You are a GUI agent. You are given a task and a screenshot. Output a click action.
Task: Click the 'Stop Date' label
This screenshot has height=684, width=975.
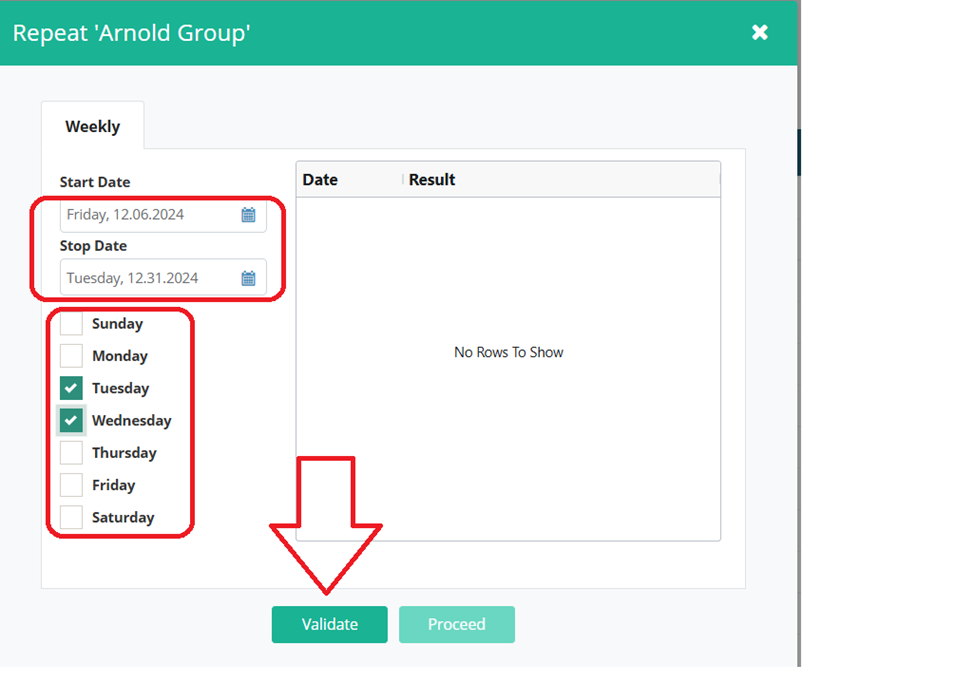click(93, 246)
